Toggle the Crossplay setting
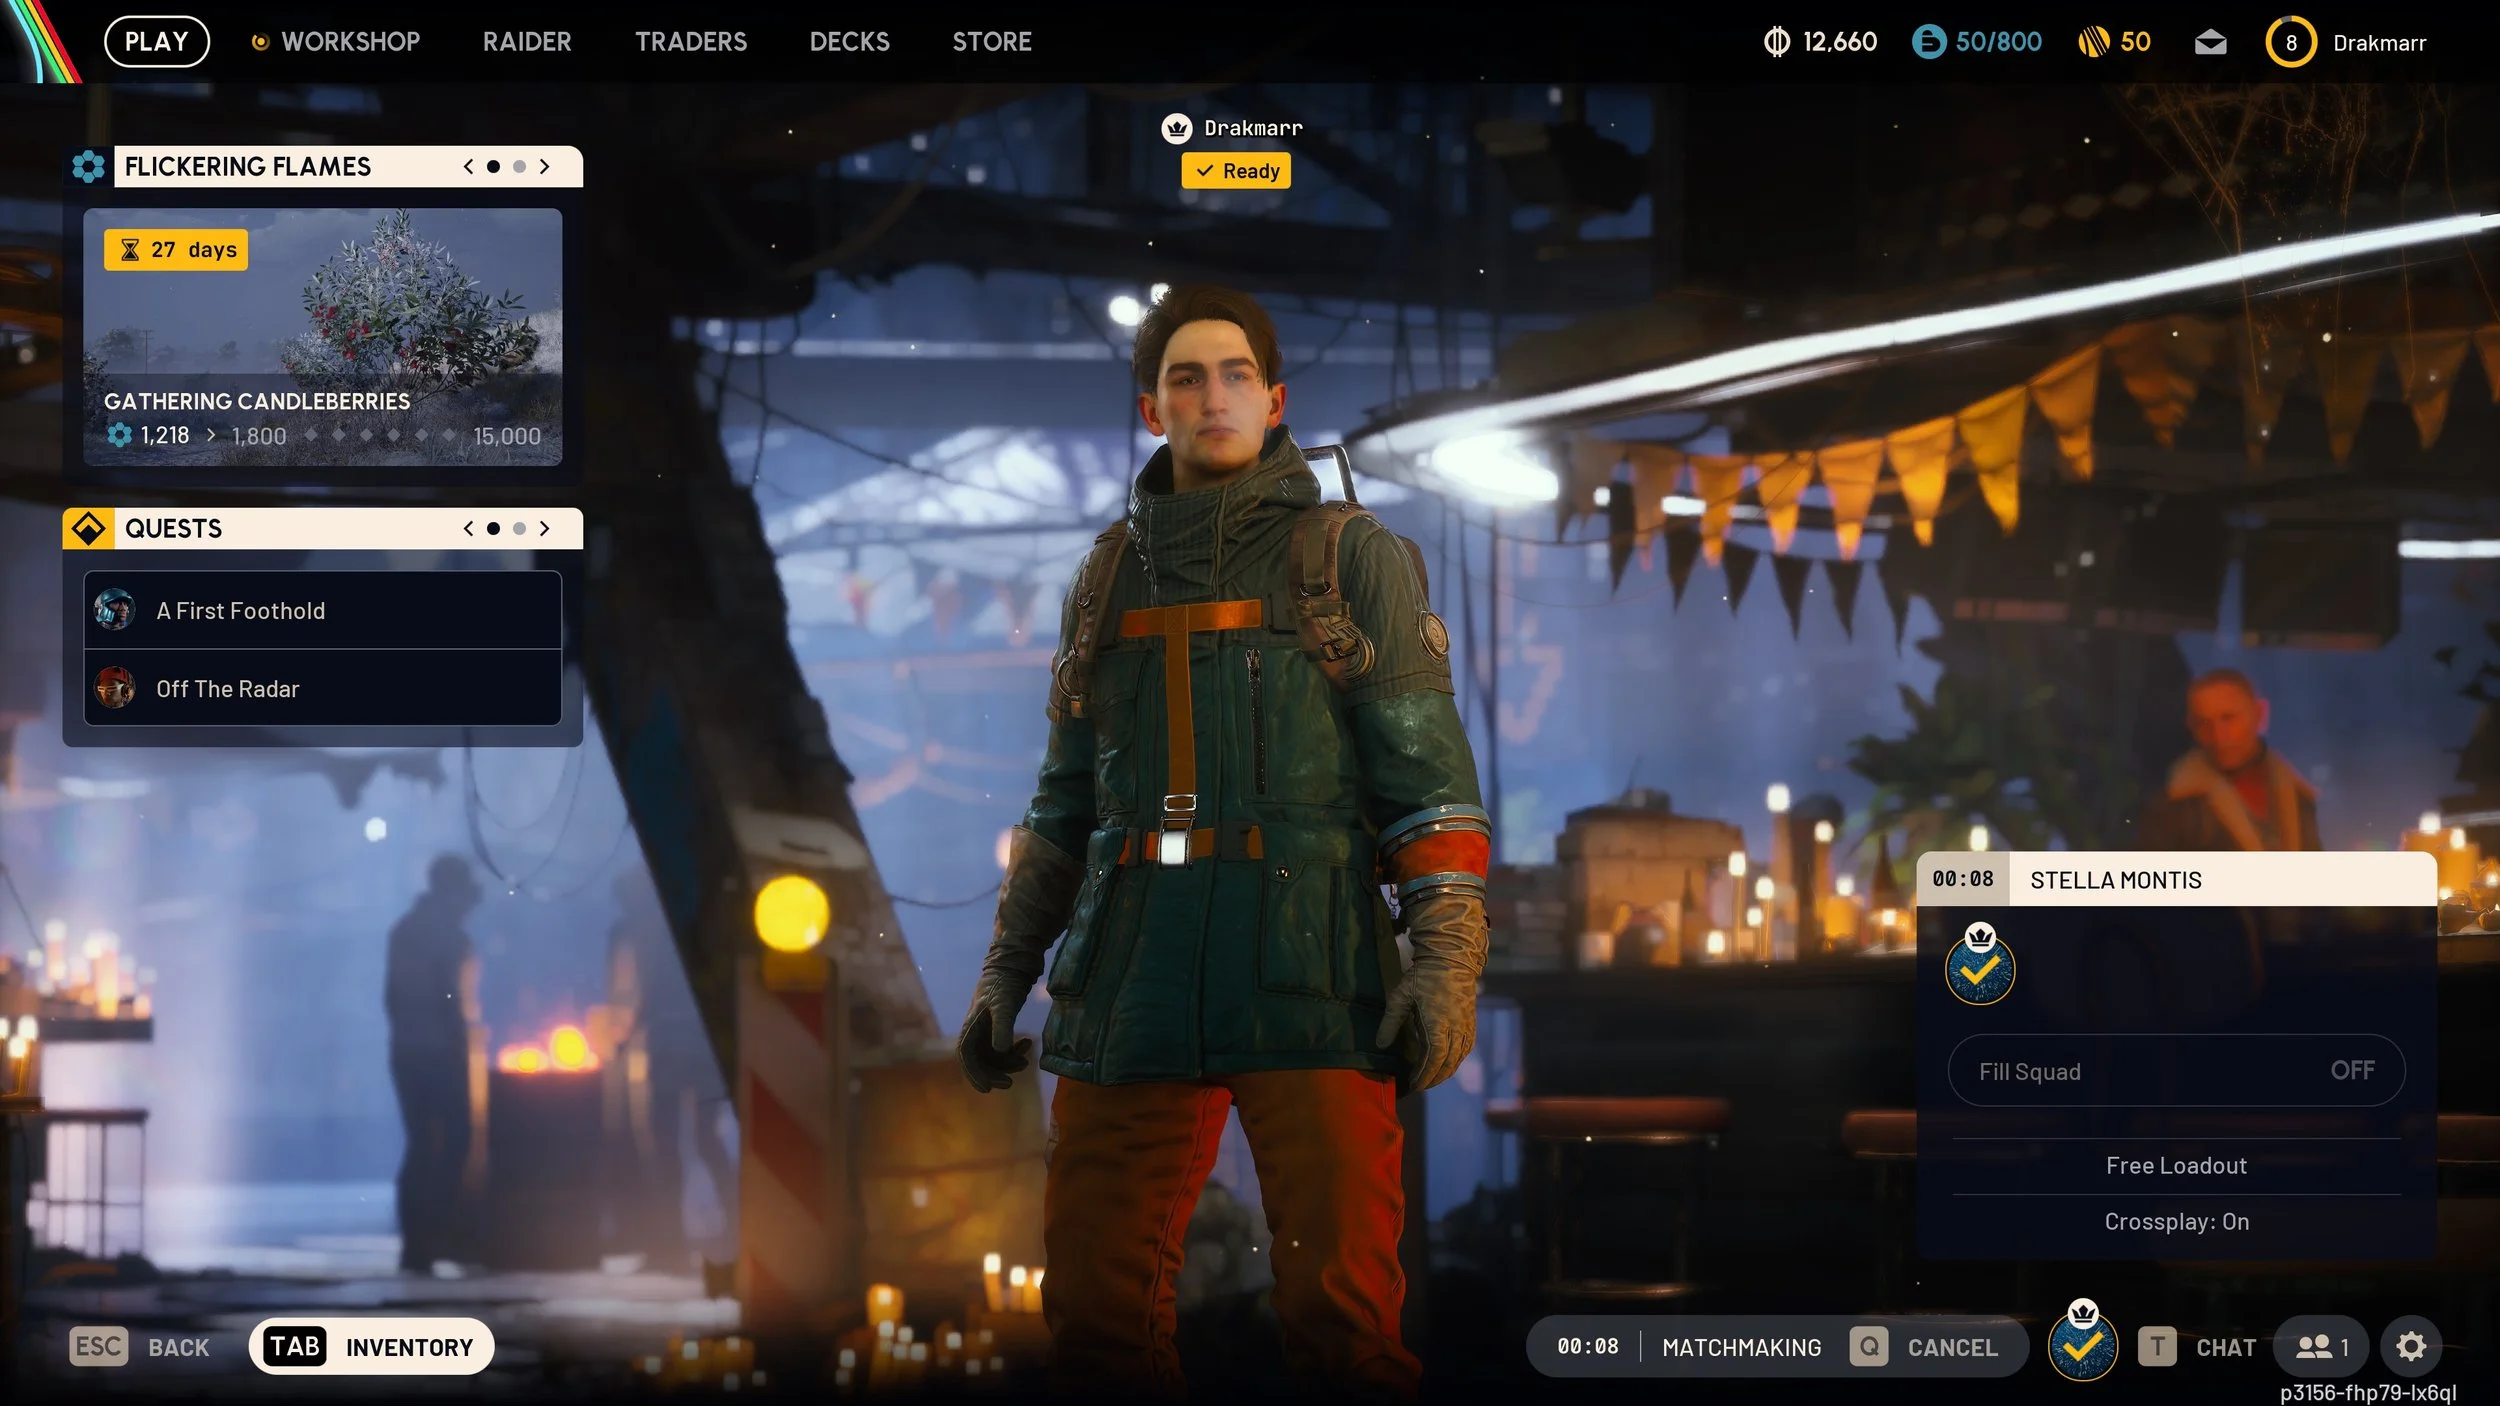Screen dimensions: 2500x1406 coord(2175,1221)
